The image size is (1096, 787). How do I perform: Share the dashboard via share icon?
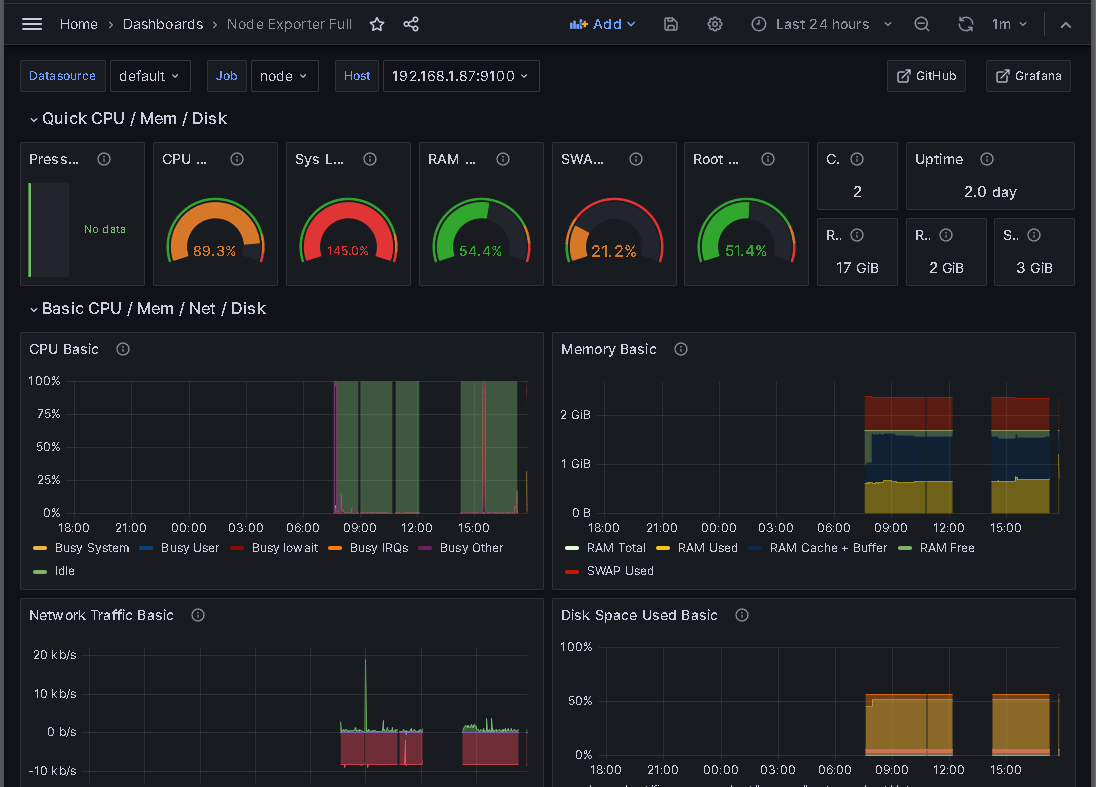[411, 24]
